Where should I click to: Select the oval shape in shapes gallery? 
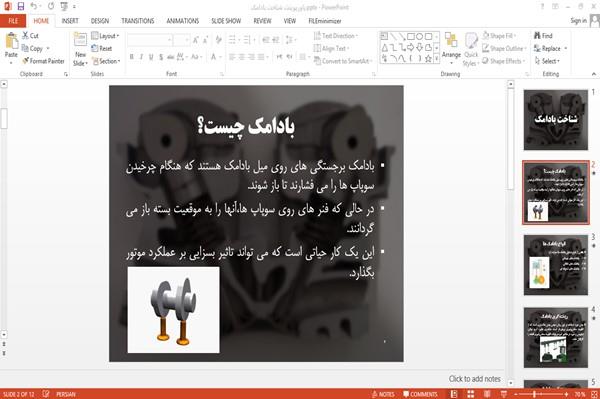point(420,37)
